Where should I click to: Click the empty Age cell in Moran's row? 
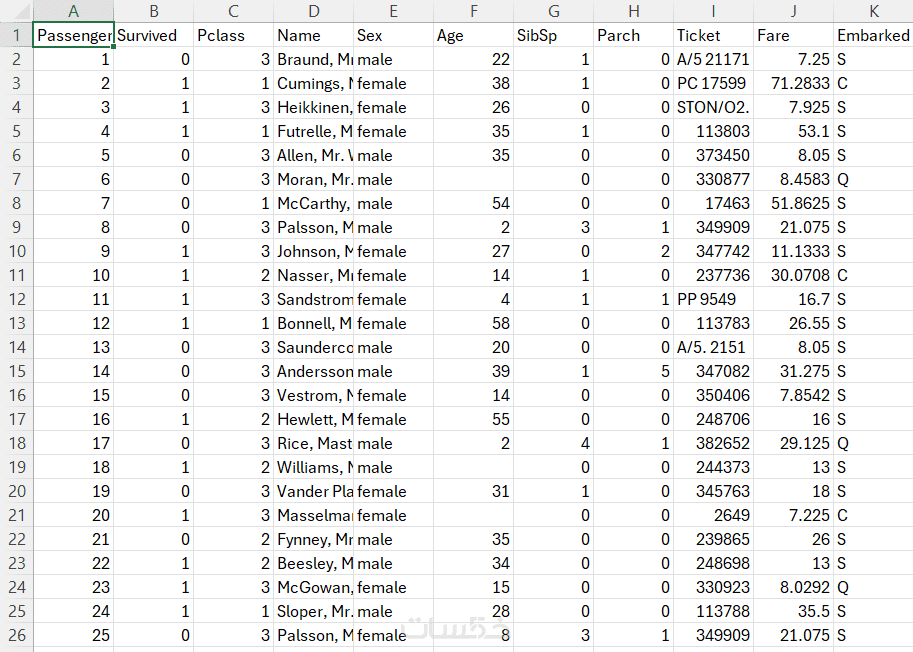[473, 180]
